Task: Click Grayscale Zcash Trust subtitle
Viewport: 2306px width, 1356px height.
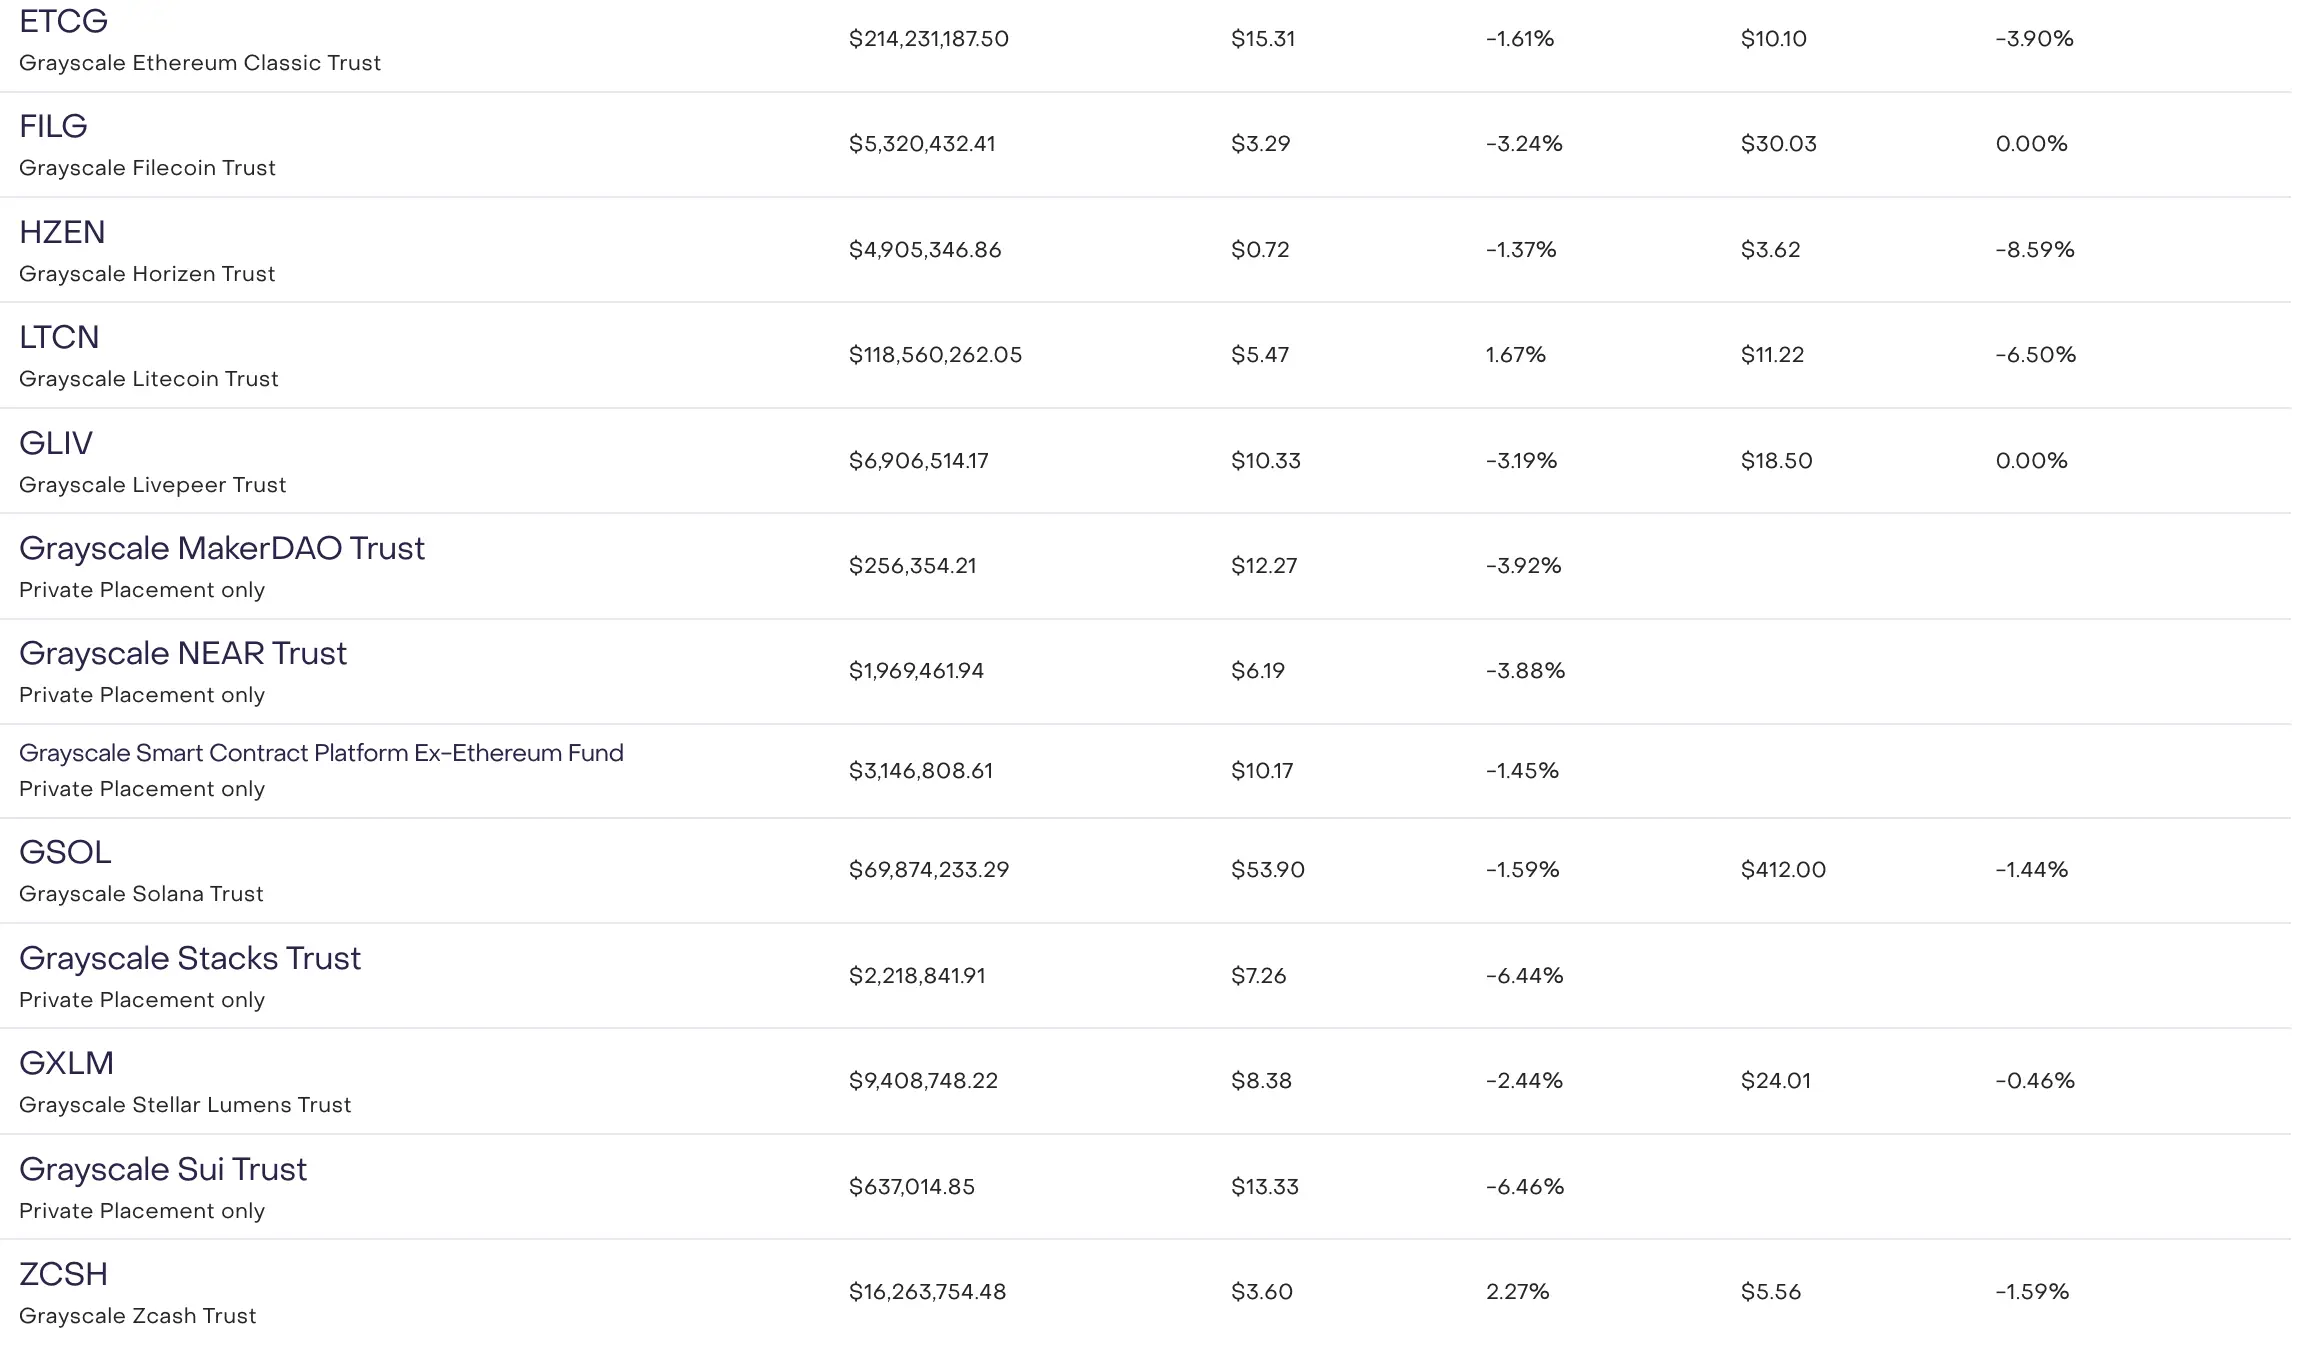Action: pyautogui.click(x=138, y=1316)
